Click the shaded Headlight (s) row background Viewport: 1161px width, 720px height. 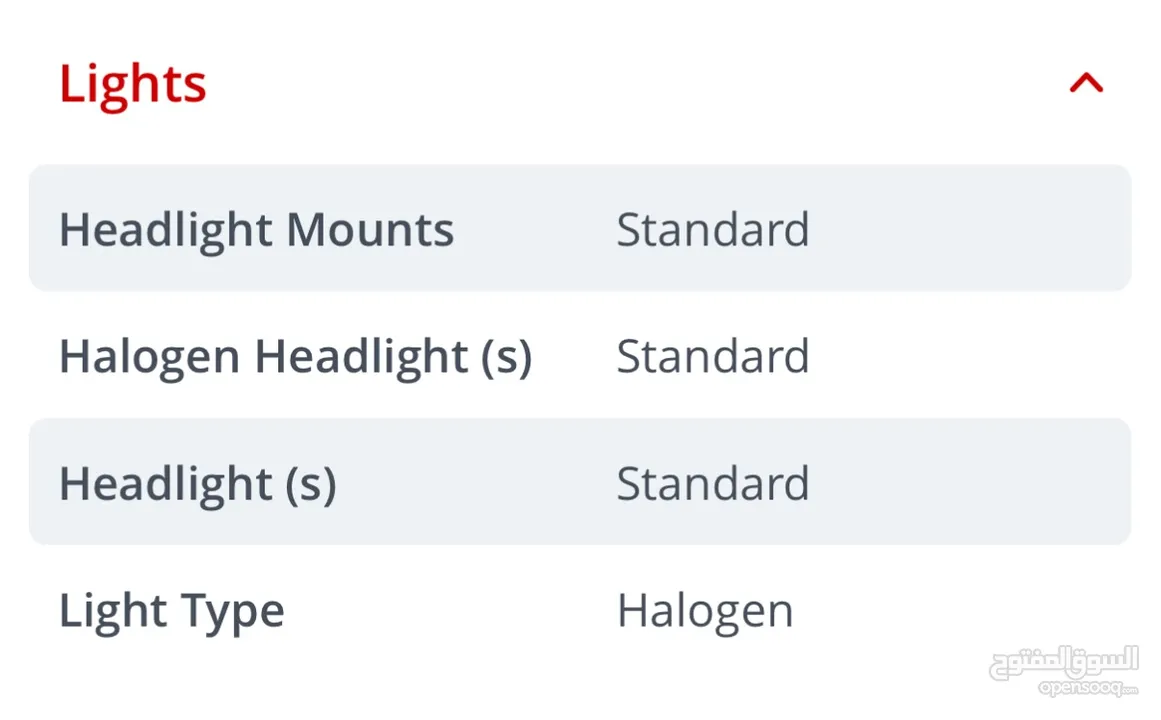point(580,481)
